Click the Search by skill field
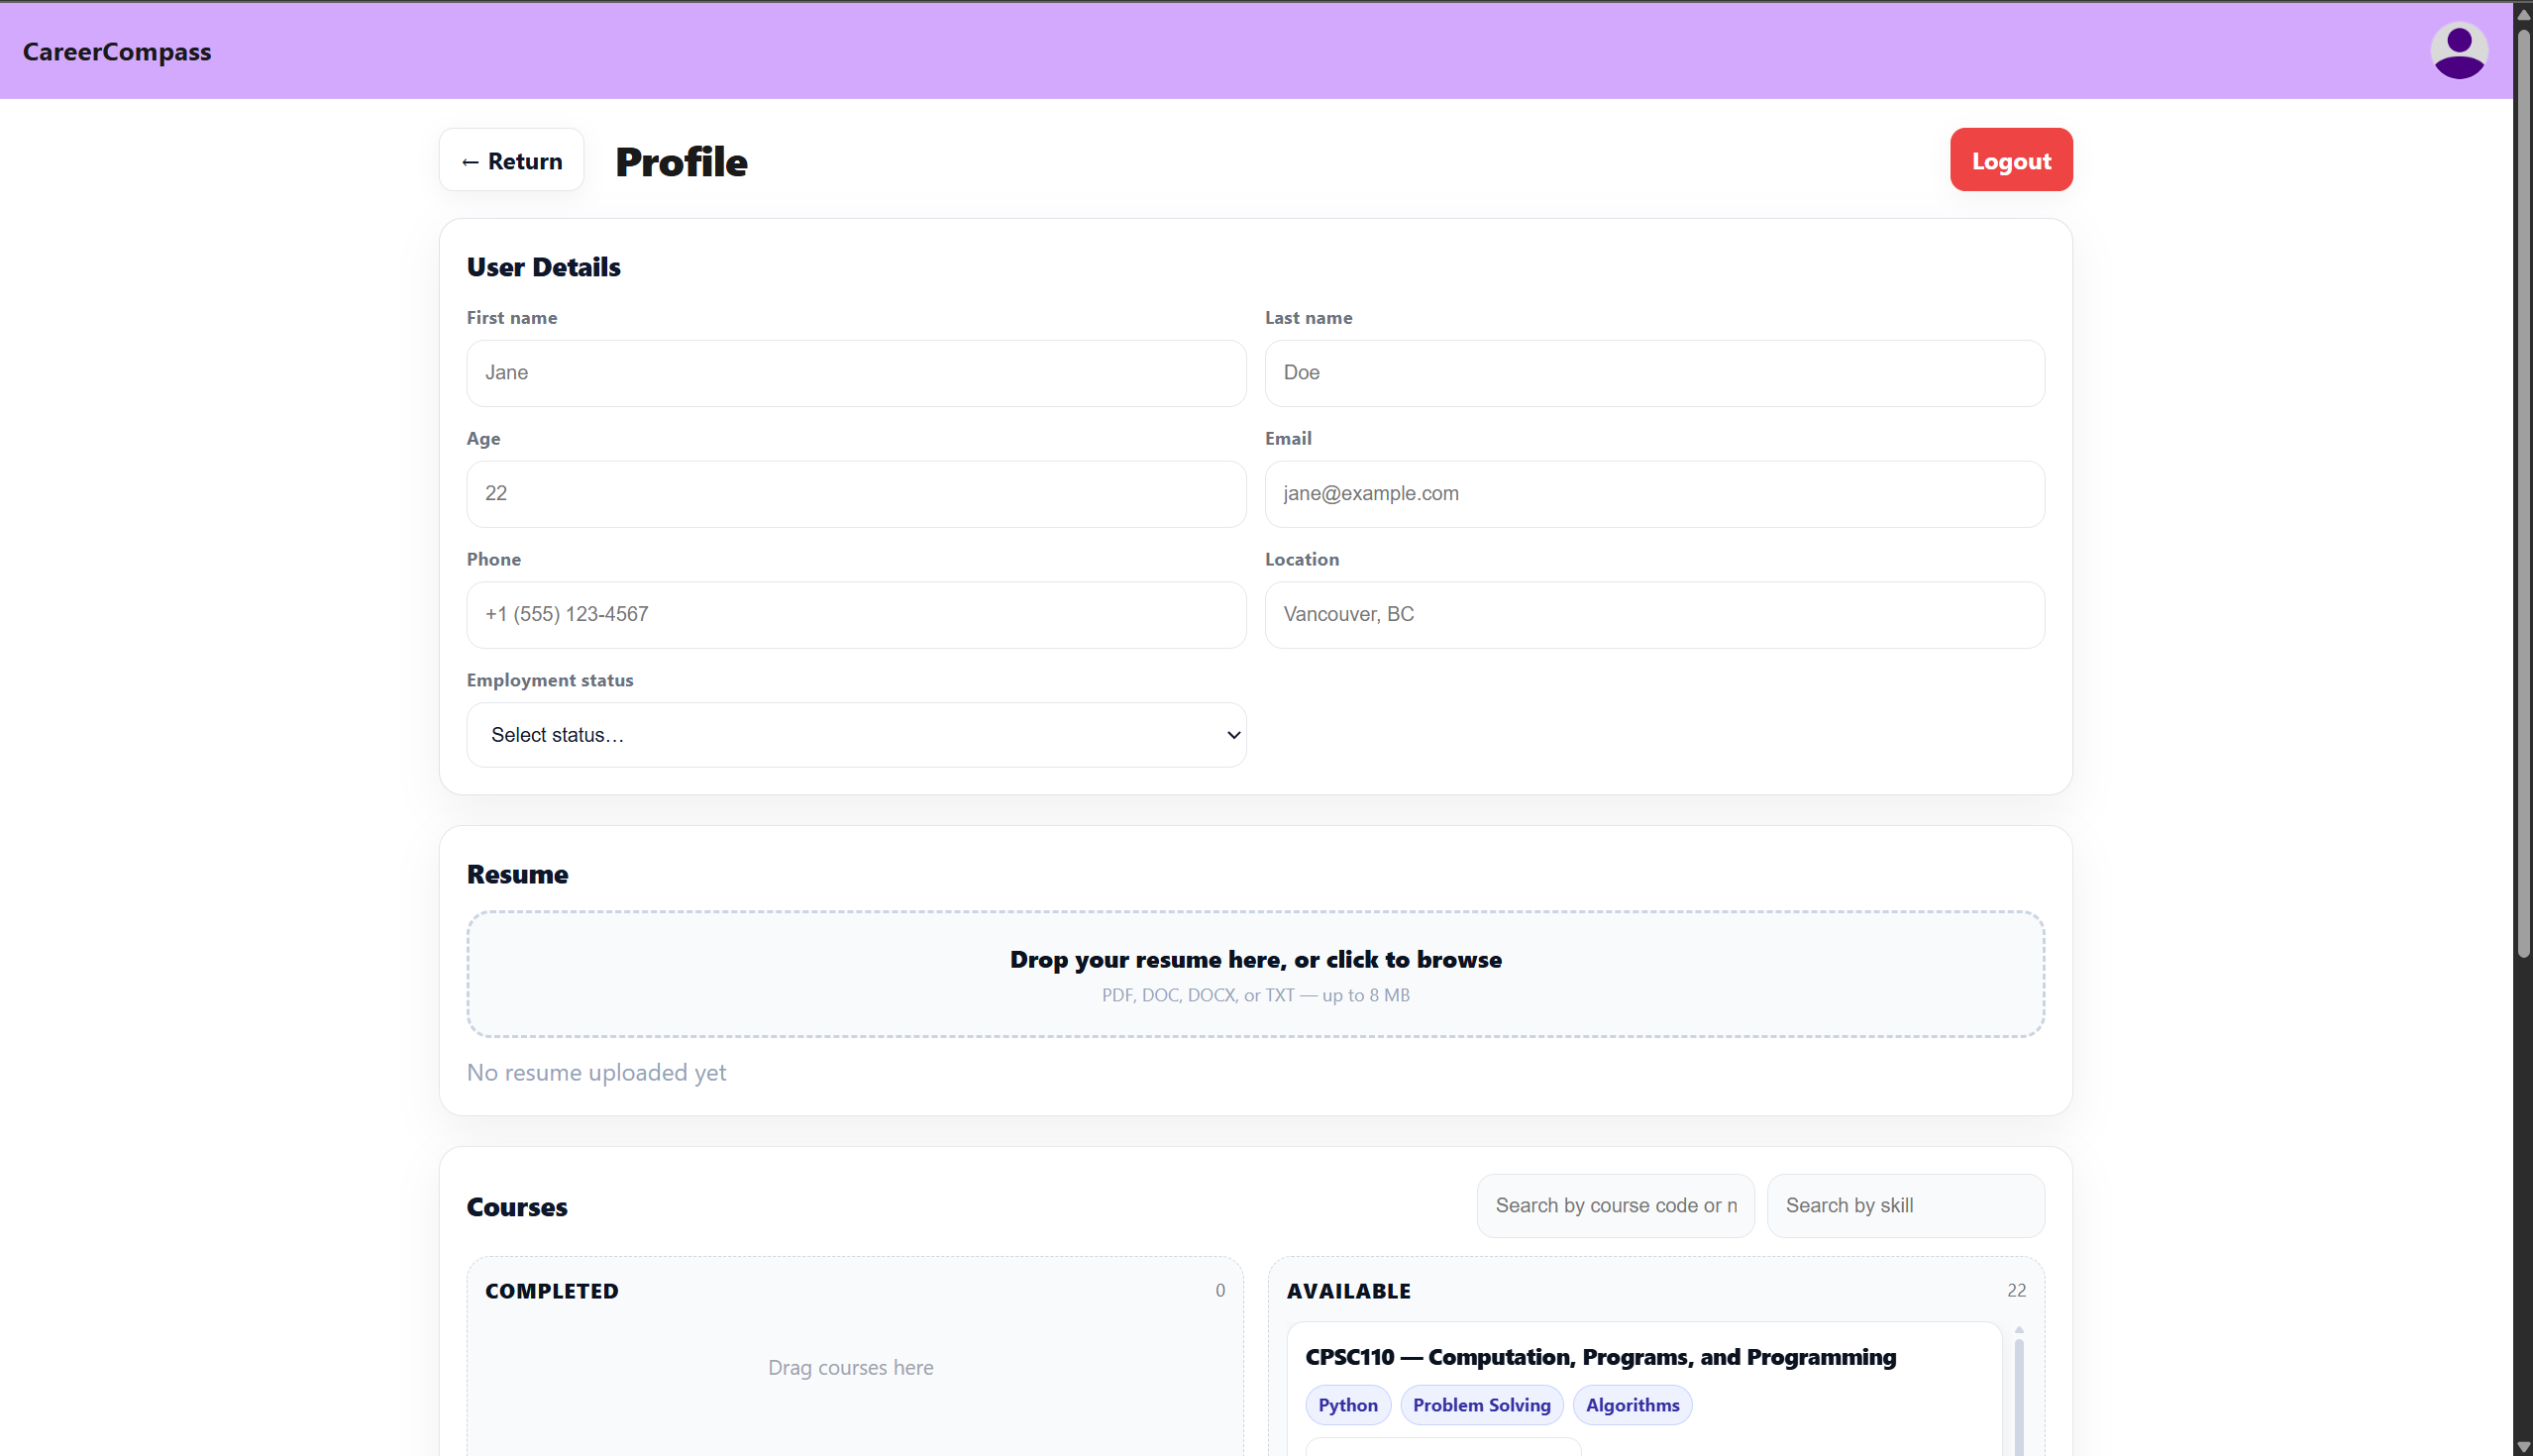2533x1456 pixels. coord(1905,1206)
